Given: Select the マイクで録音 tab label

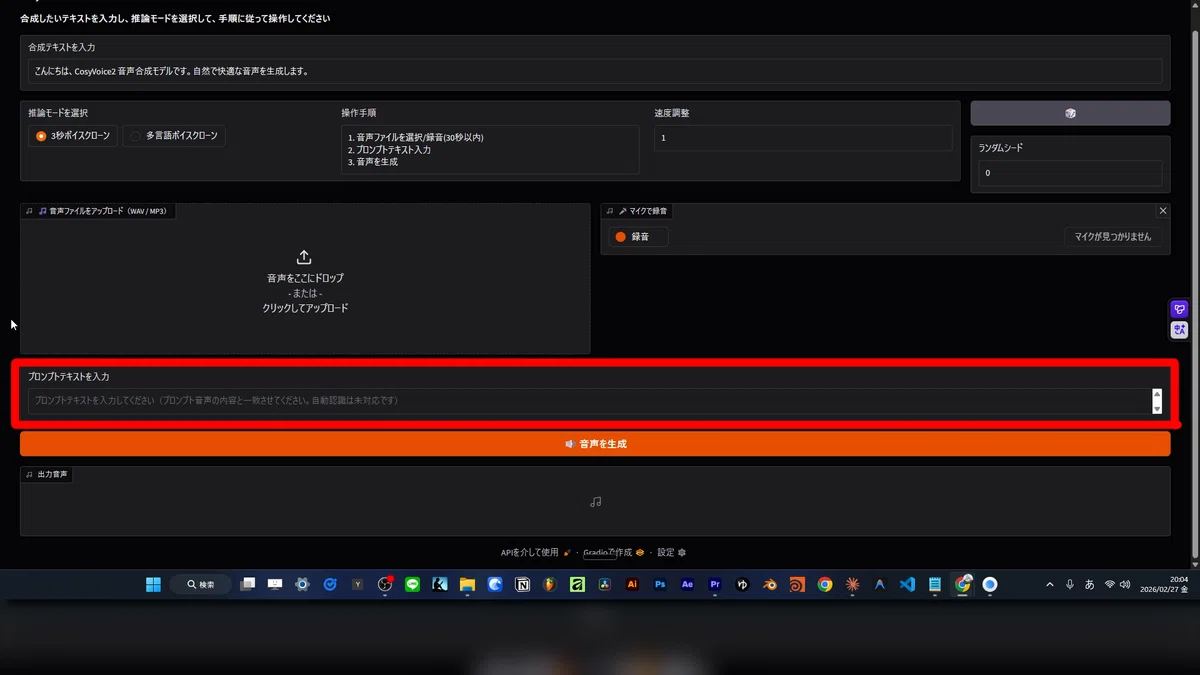Looking at the screenshot, I should click(x=636, y=211).
